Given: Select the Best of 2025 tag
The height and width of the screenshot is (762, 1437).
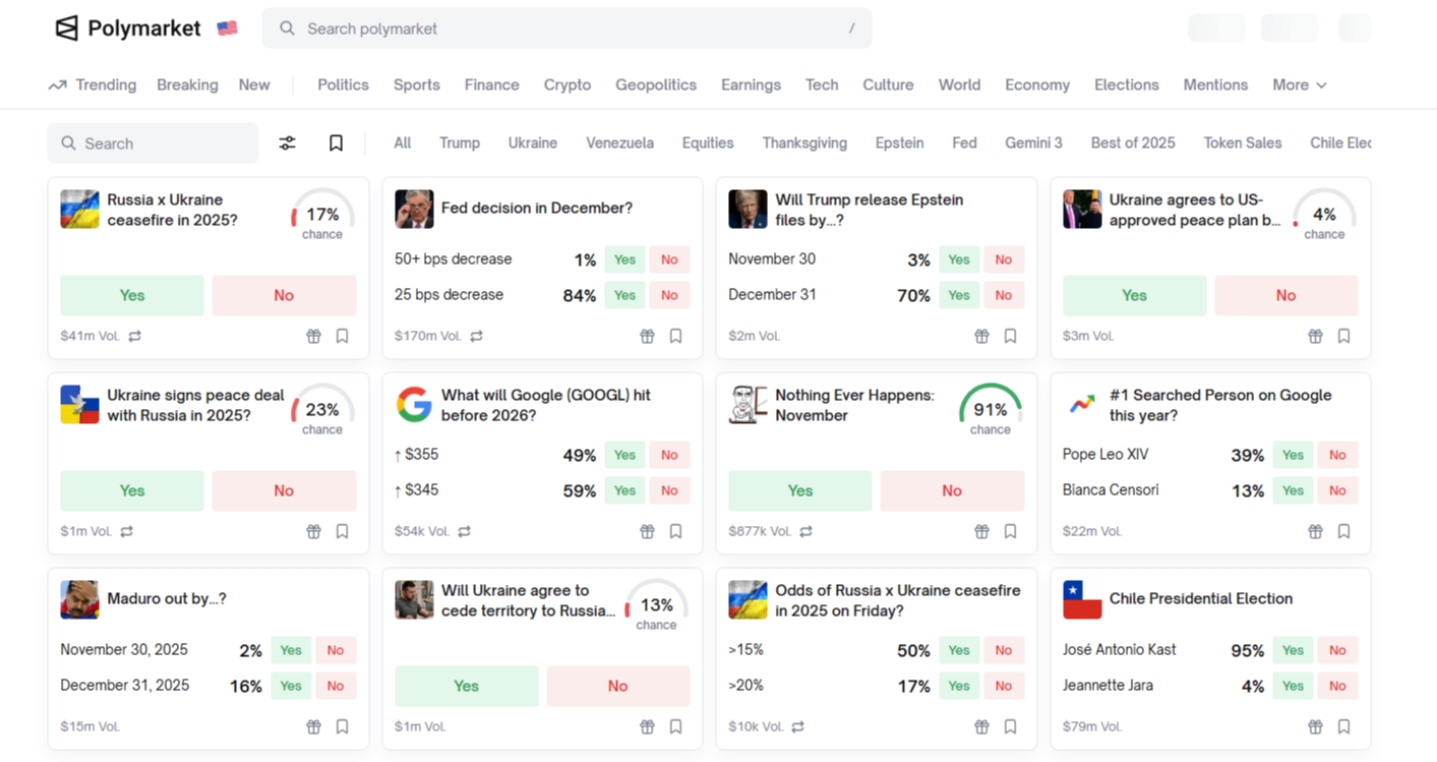Looking at the screenshot, I should click(1133, 143).
